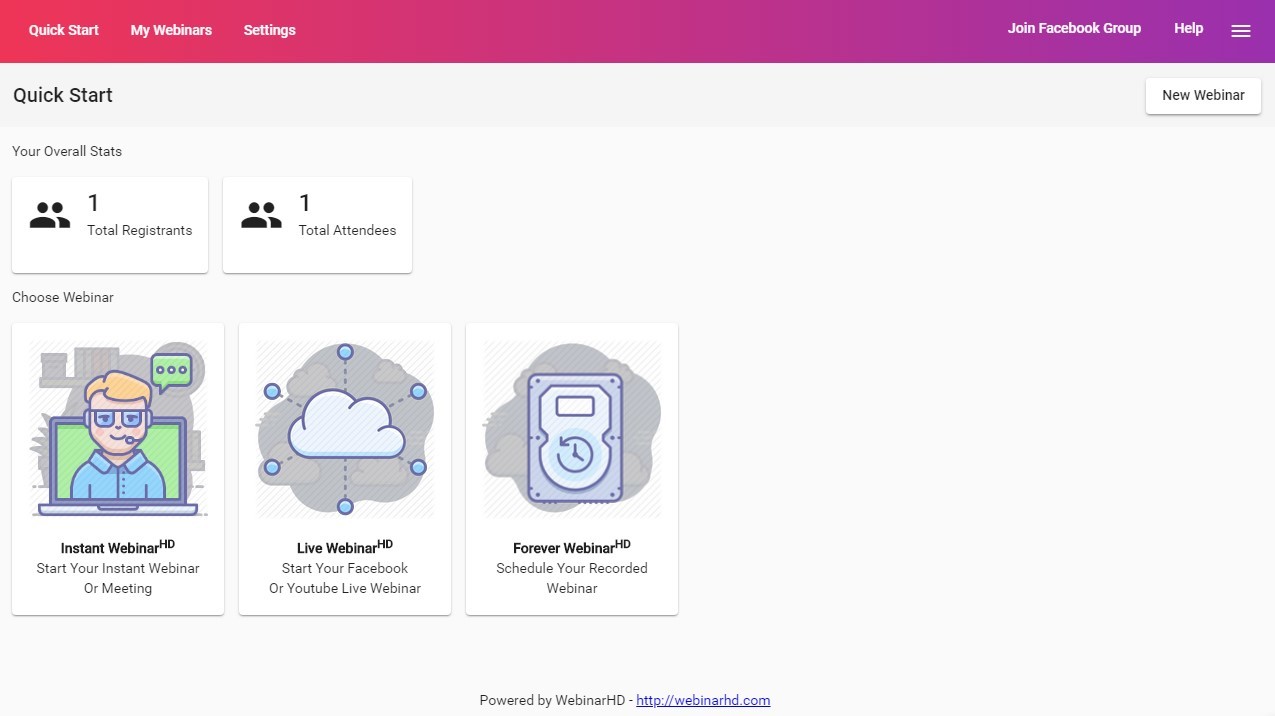Click 'Start Your Instant Webinar Or Meeting' description
This screenshot has width=1275, height=716.
pyautogui.click(x=118, y=578)
